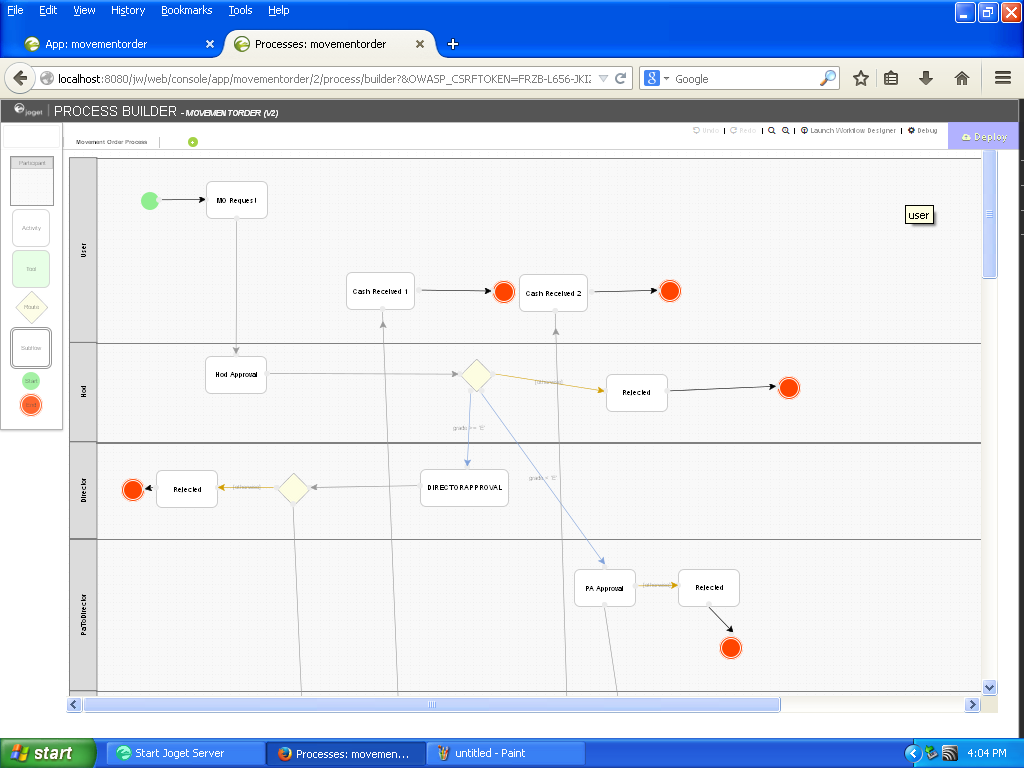Open the Firefox hamburger menu
Viewport: 1024px width, 768px height.
pyautogui.click(x=1003, y=78)
